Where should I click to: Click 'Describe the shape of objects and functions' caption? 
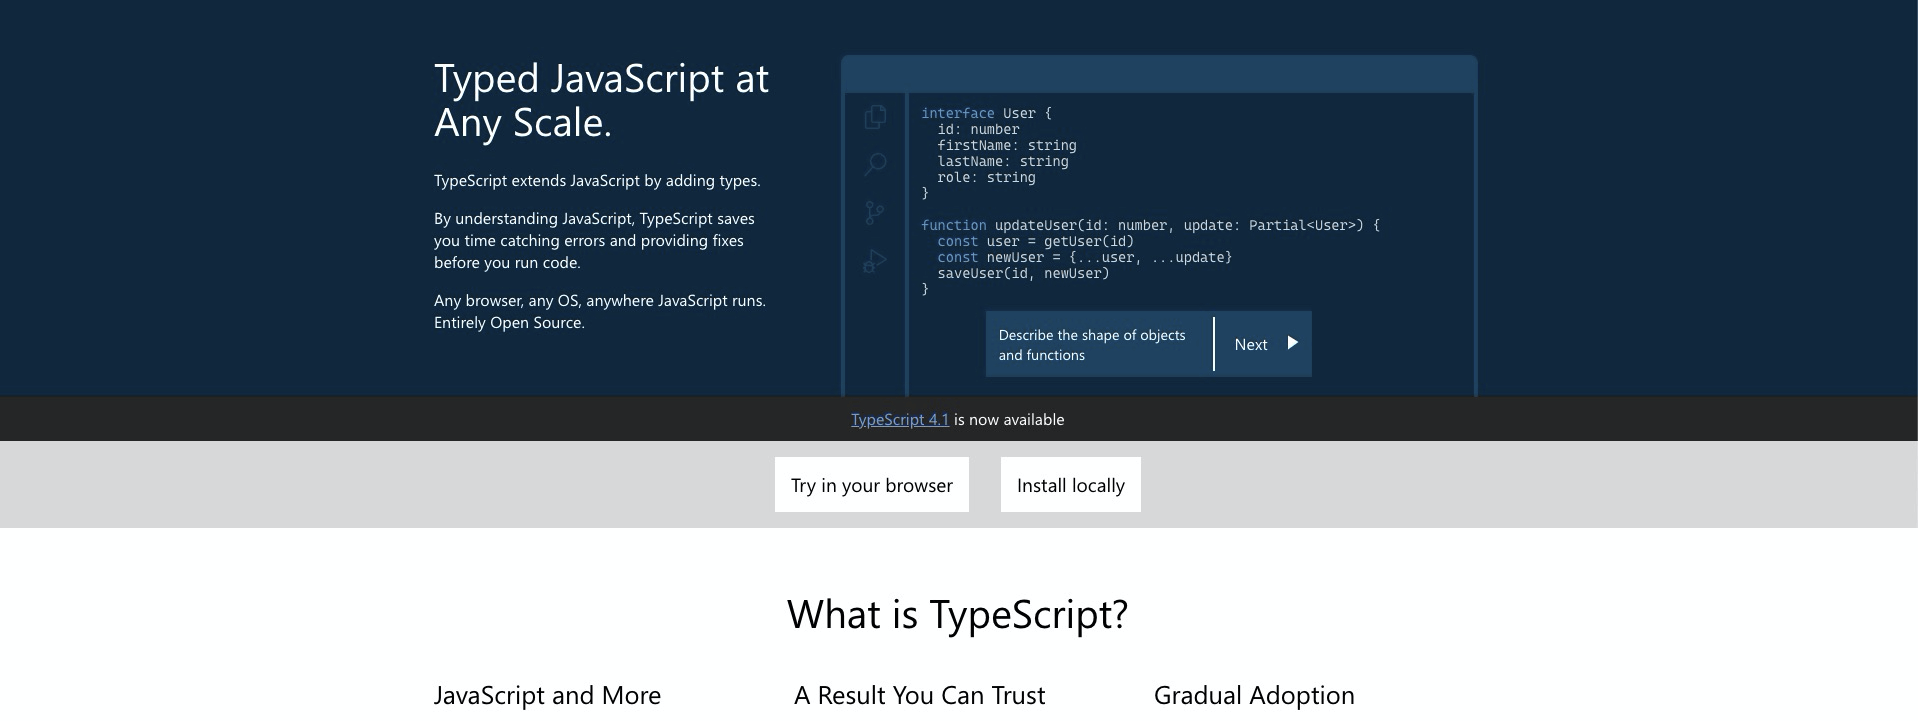point(1092,345)
